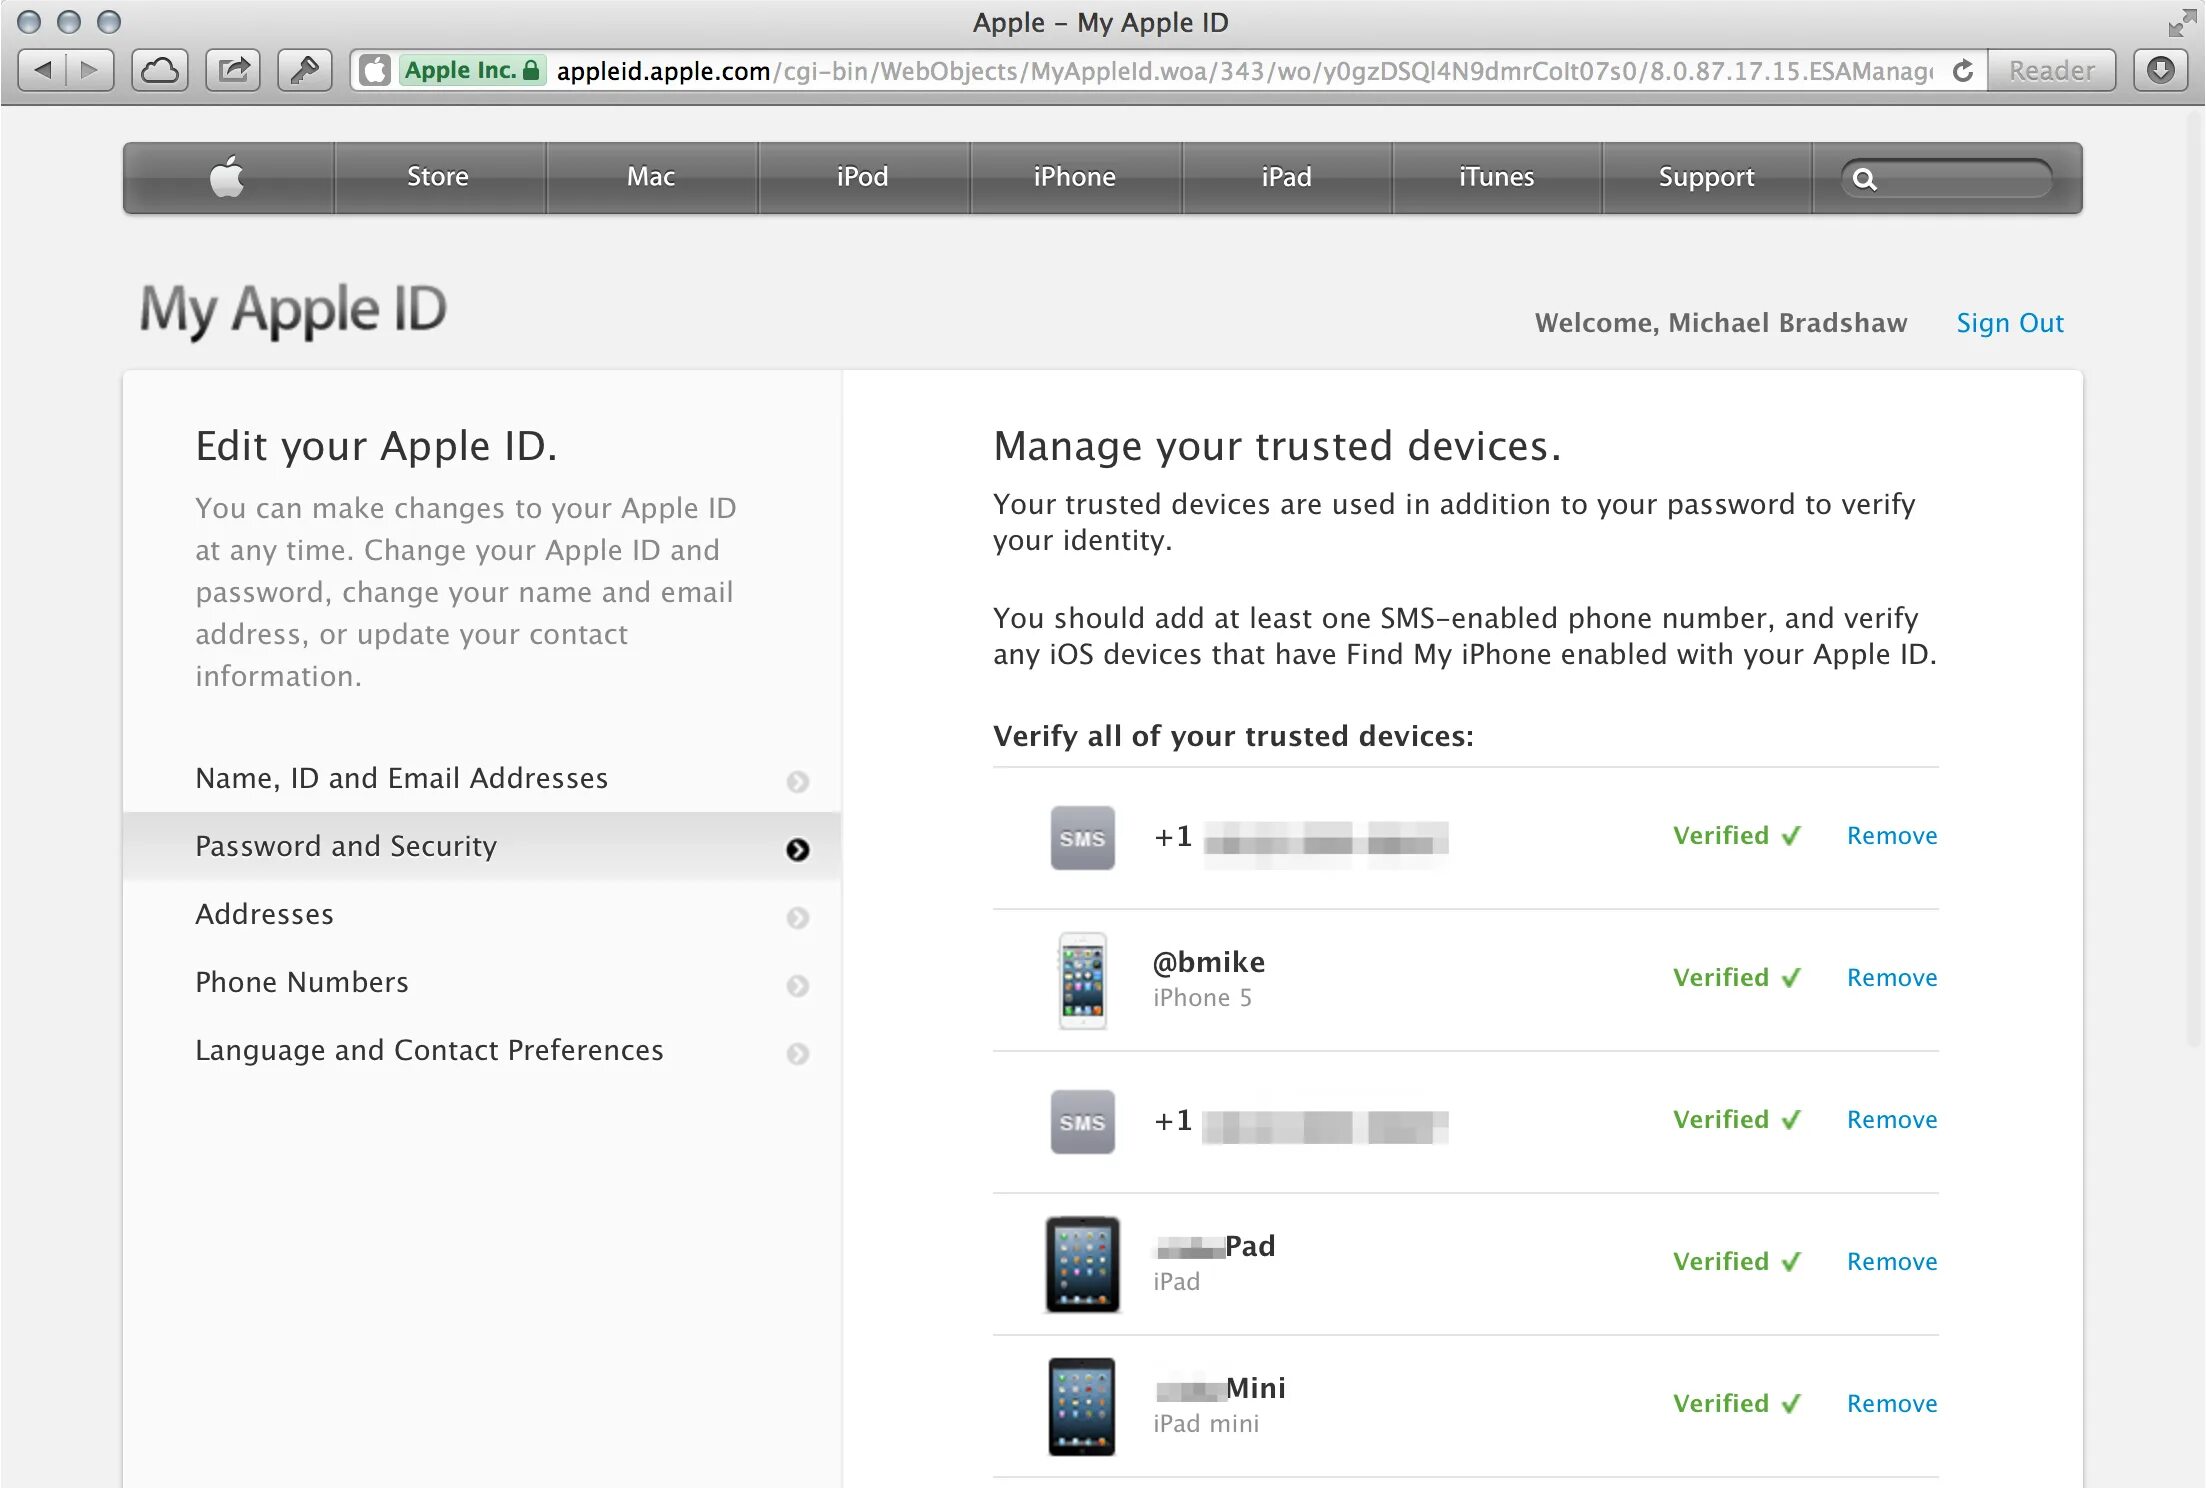
Task: Remove the iPad trusted device
Action: (x=1892, y=1261)
